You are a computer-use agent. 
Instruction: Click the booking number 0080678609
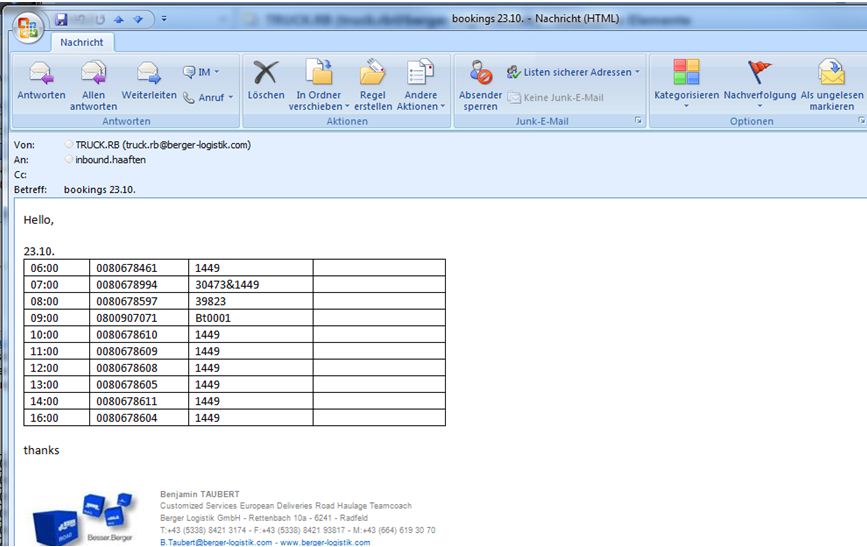(x=127, y=351)
